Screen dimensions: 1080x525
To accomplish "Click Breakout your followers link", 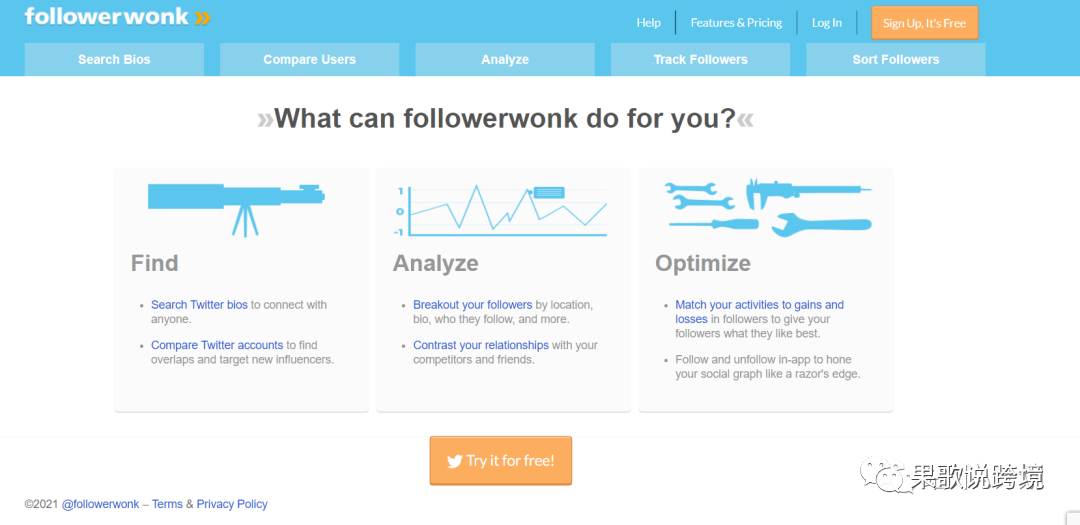I will click(x=472, y=305).
